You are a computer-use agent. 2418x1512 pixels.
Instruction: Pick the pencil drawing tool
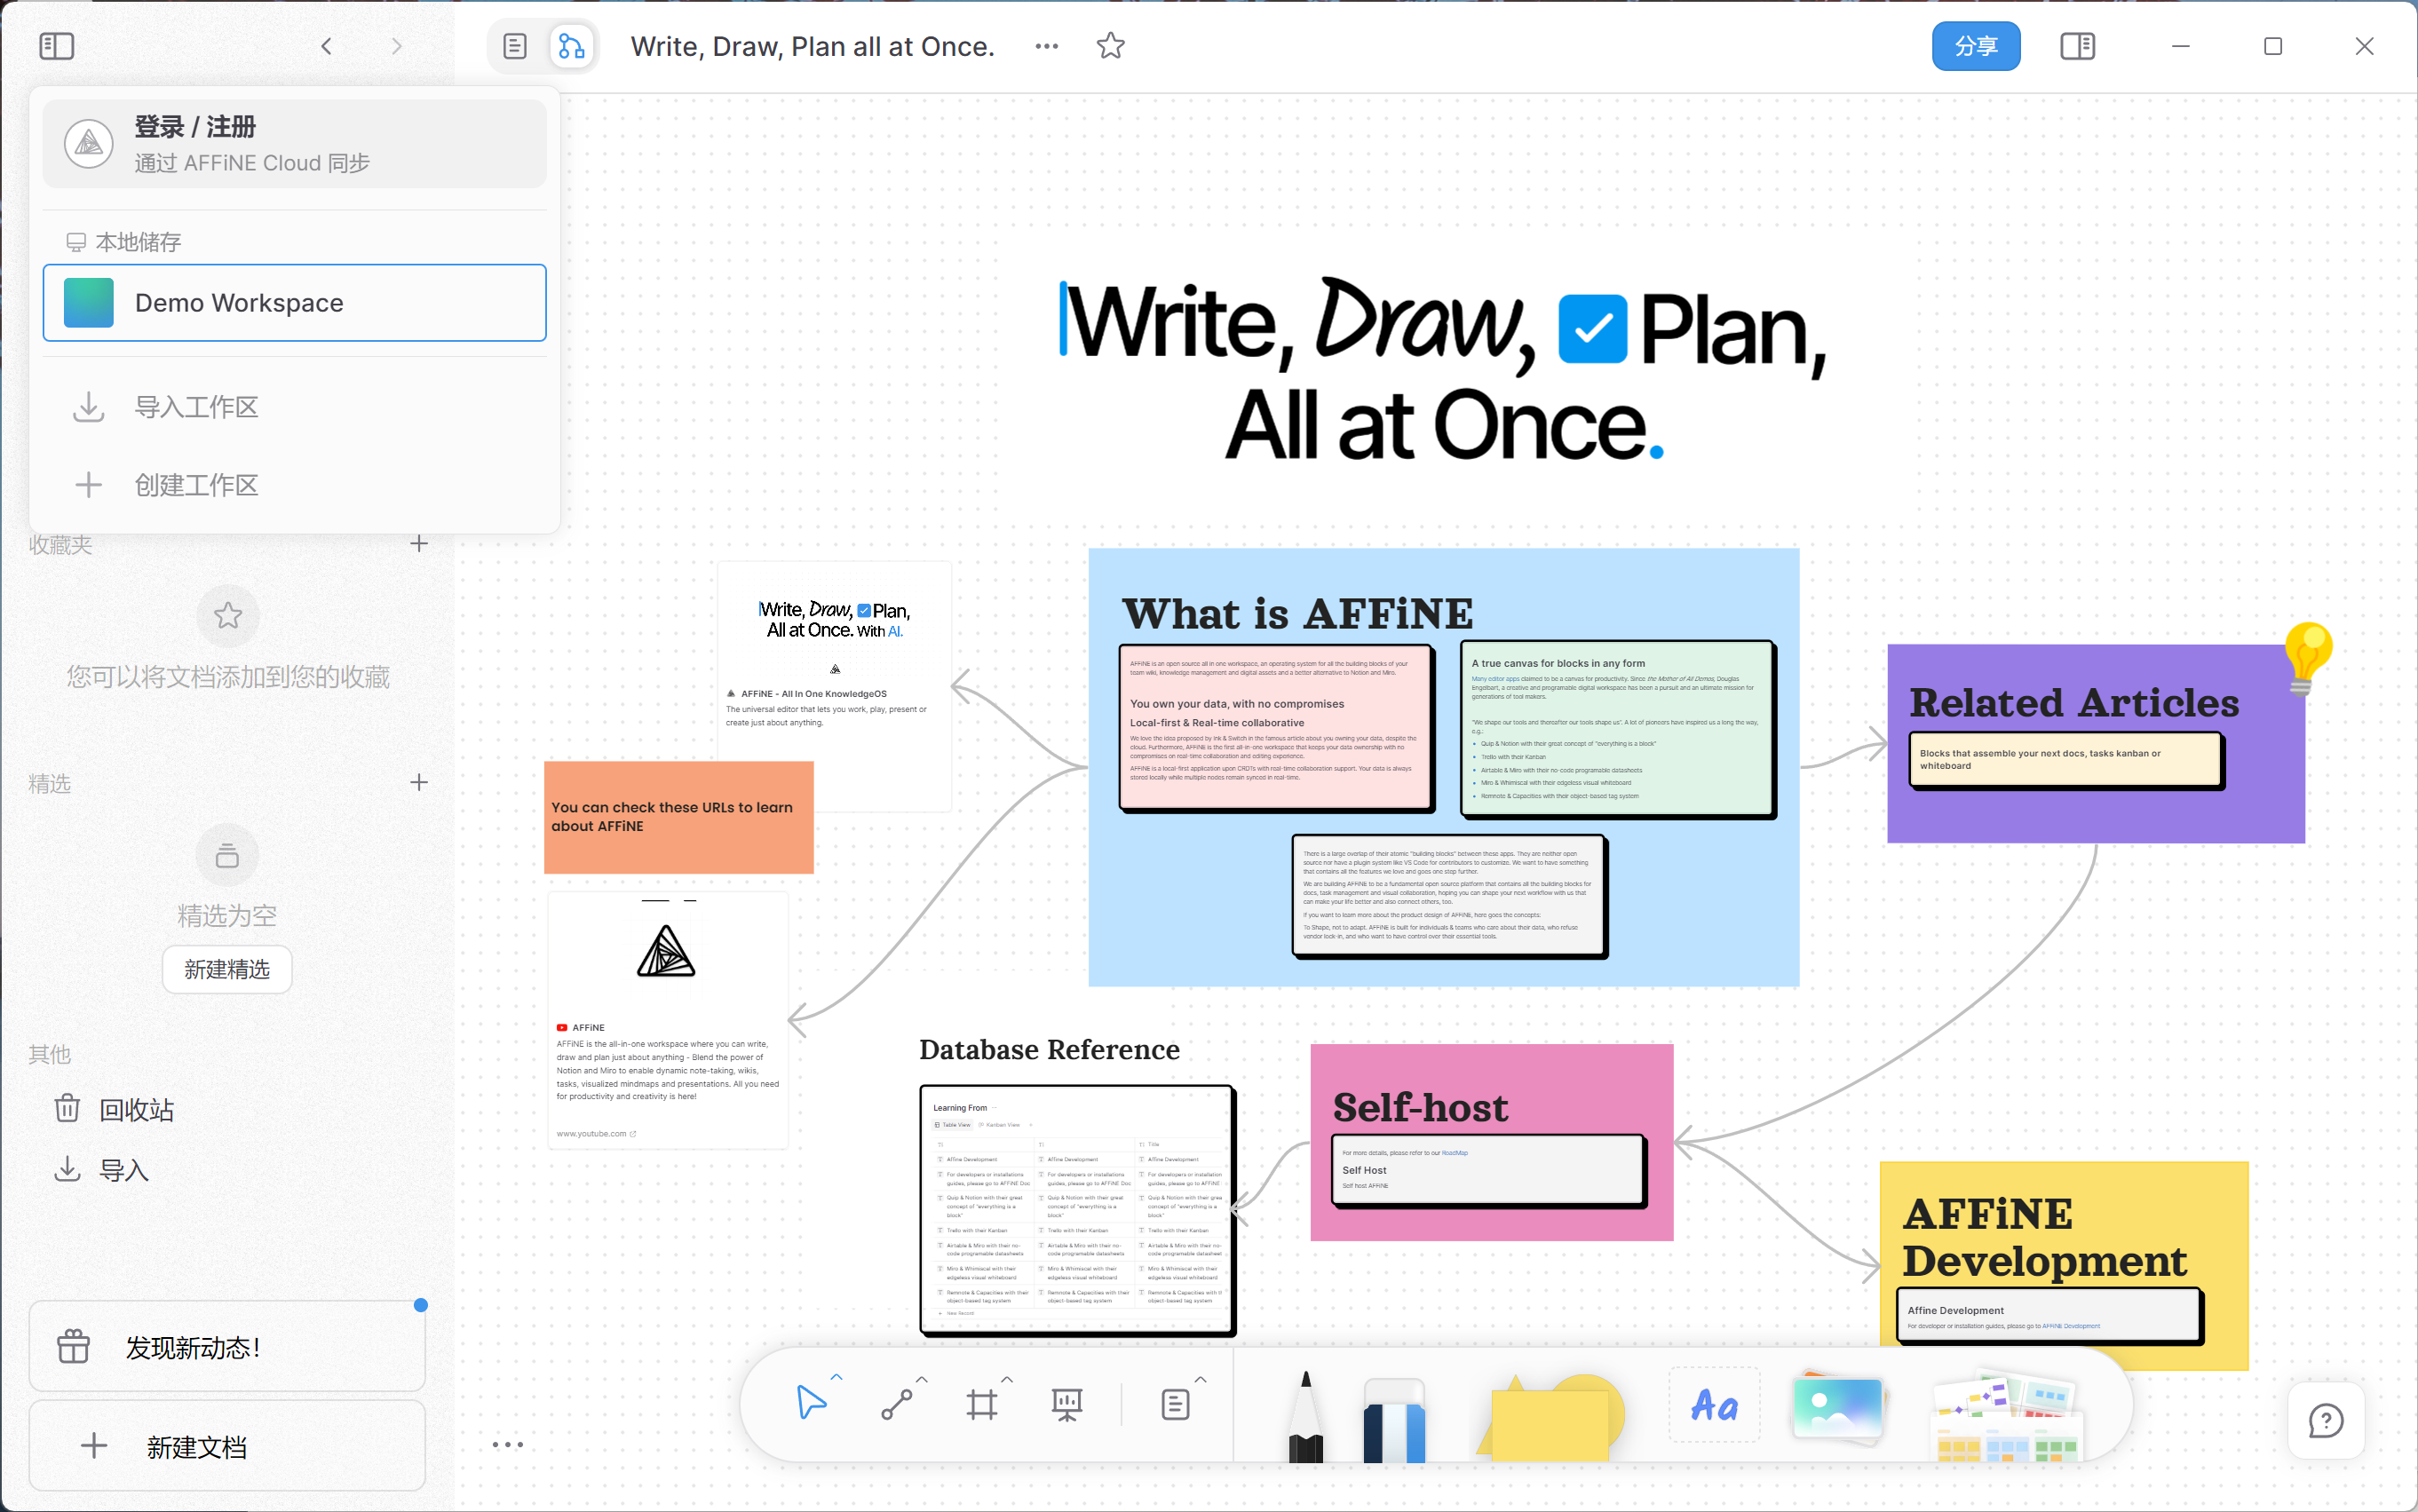click(x=1305, y=1417)
